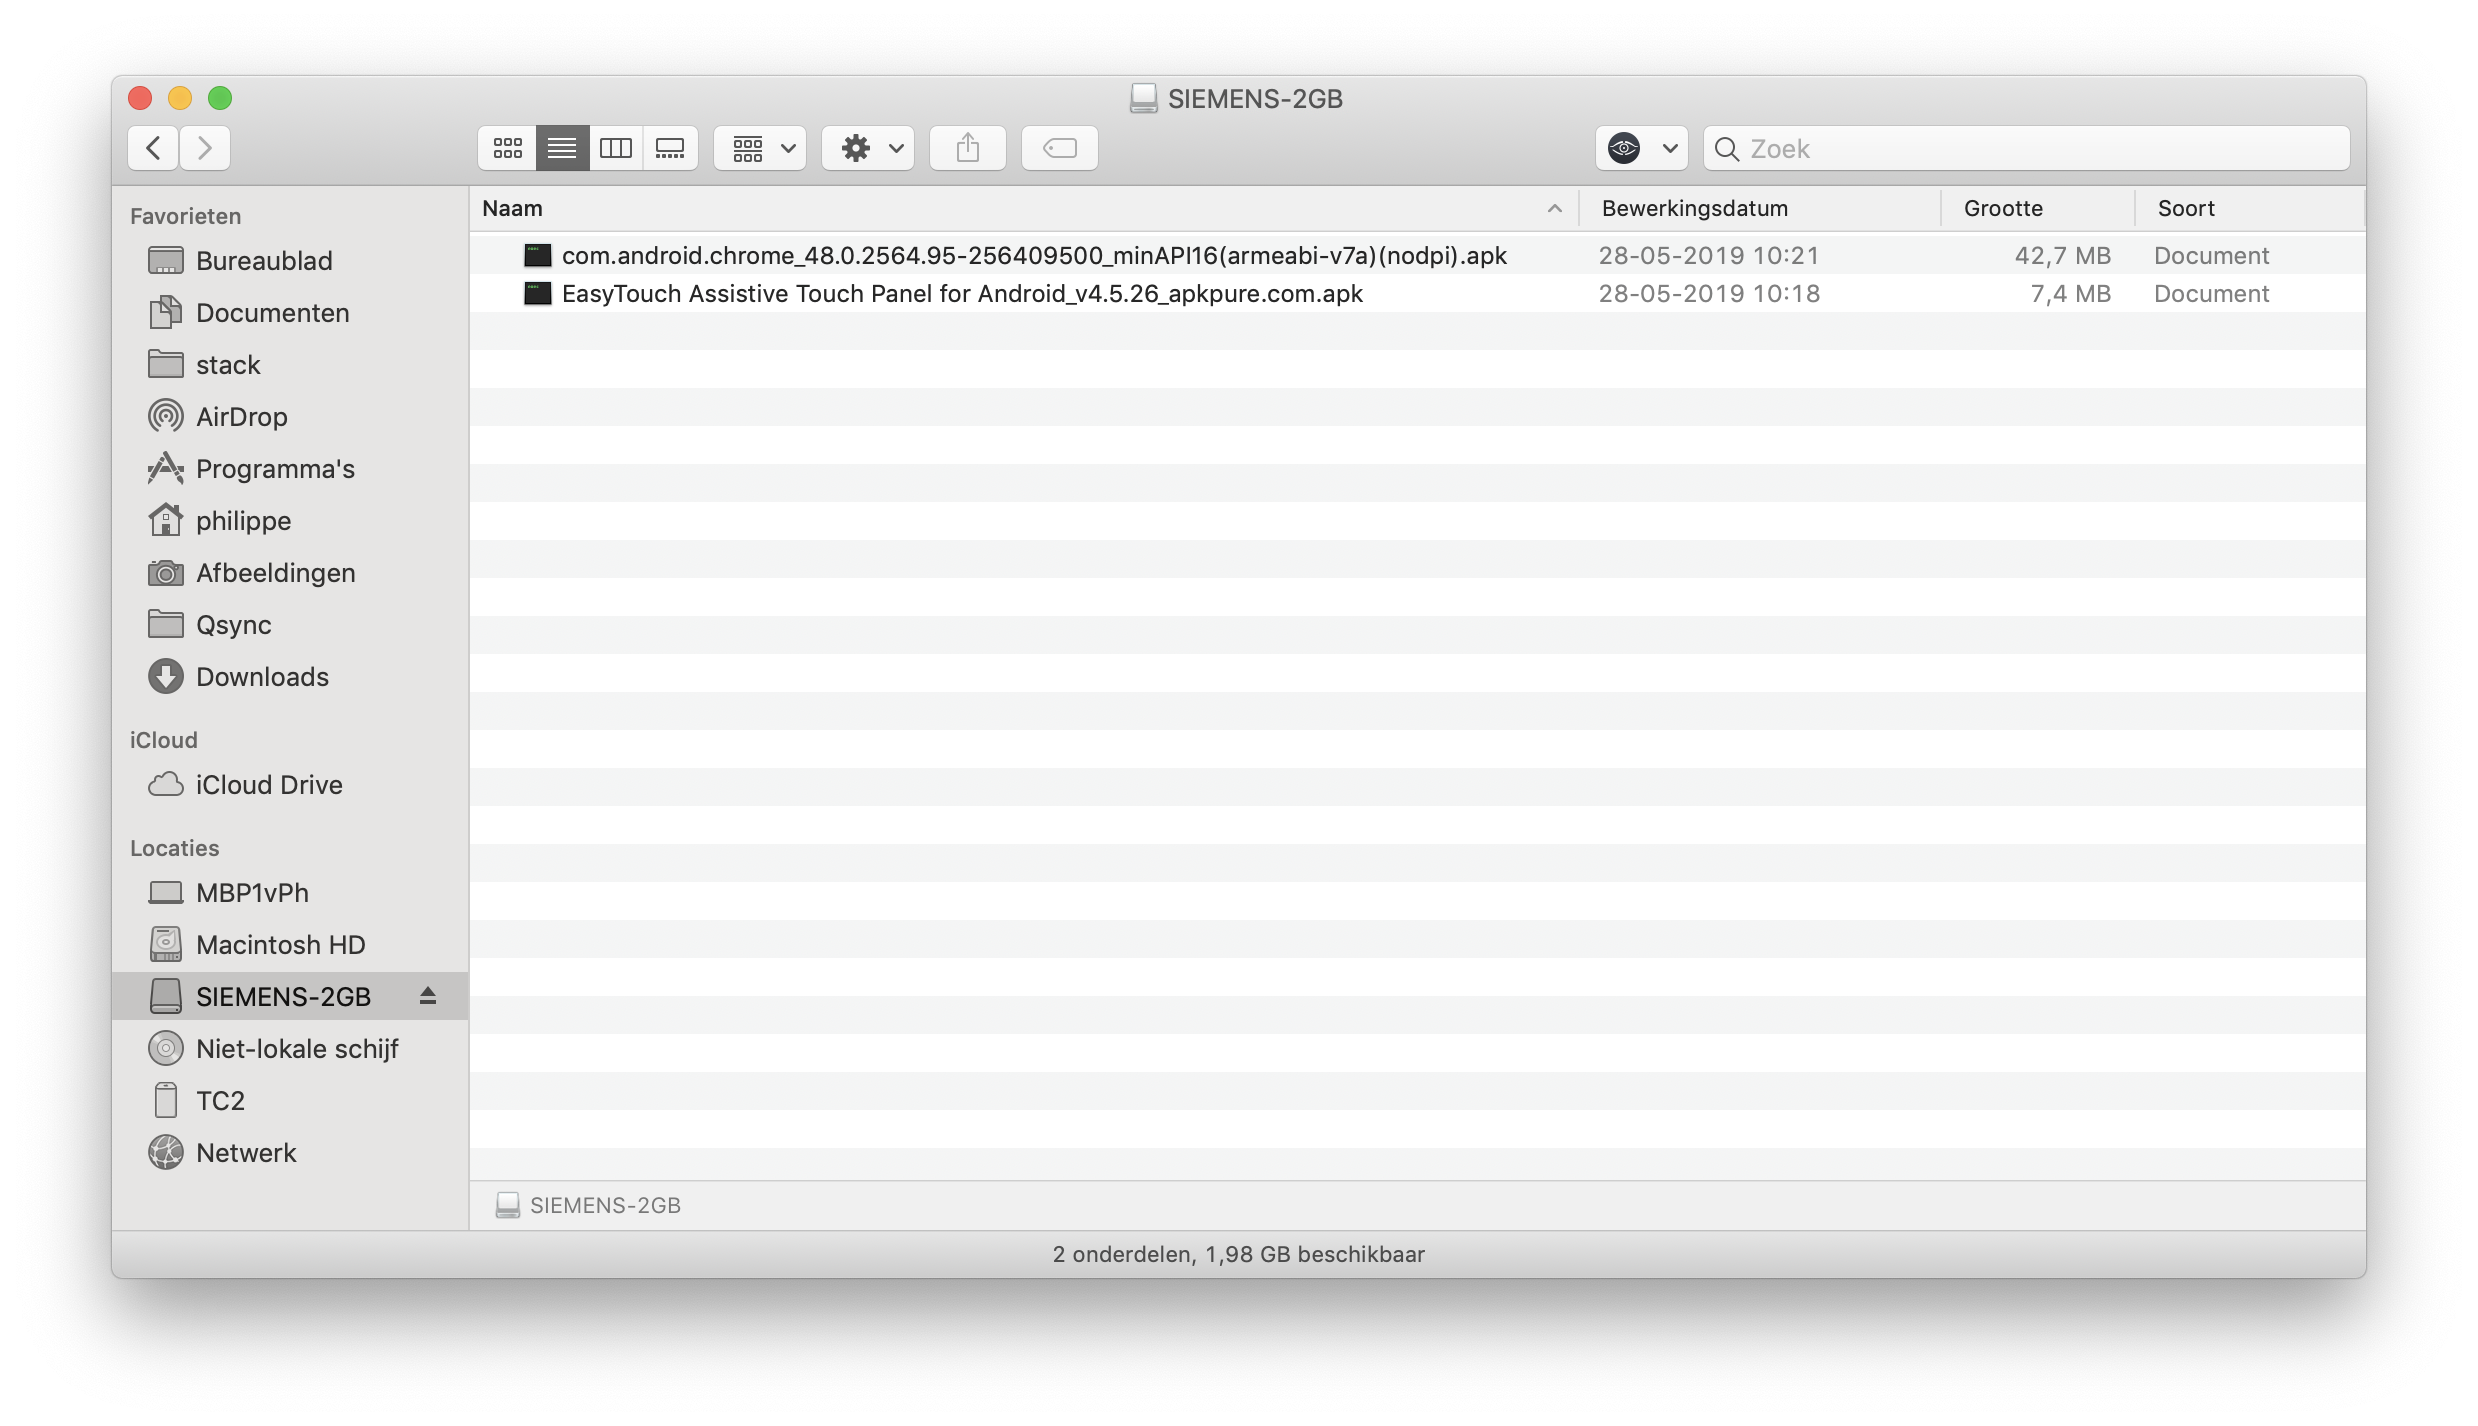This screenshot has width=2478, height=1426.
Task: Go back with the left arrow
Action: pyautogui.click(x=153, y=149)
